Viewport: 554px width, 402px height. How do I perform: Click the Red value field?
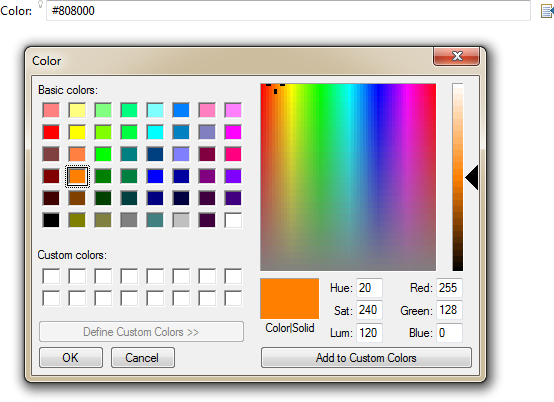(449, 288)
